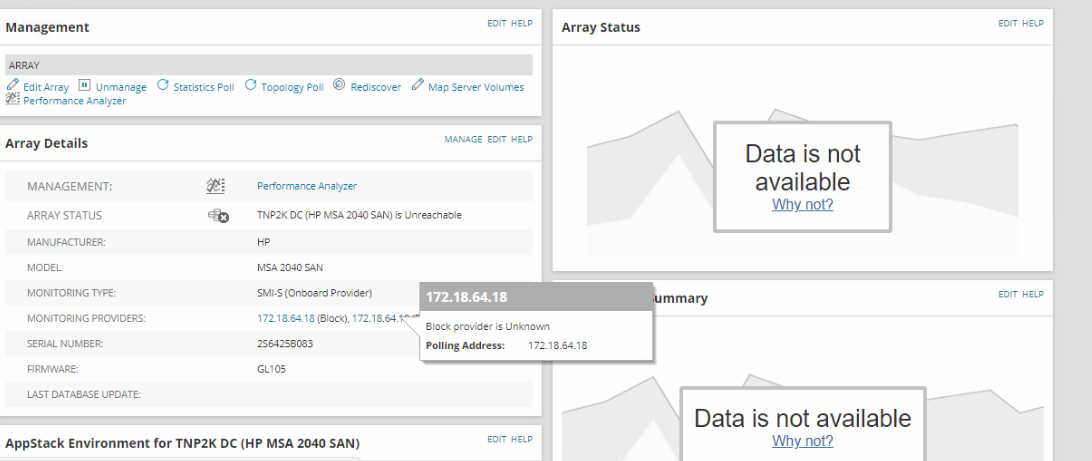1092x461 pixels.
Task: Click the Rediscover circular icon
Action: pos(339,85)
